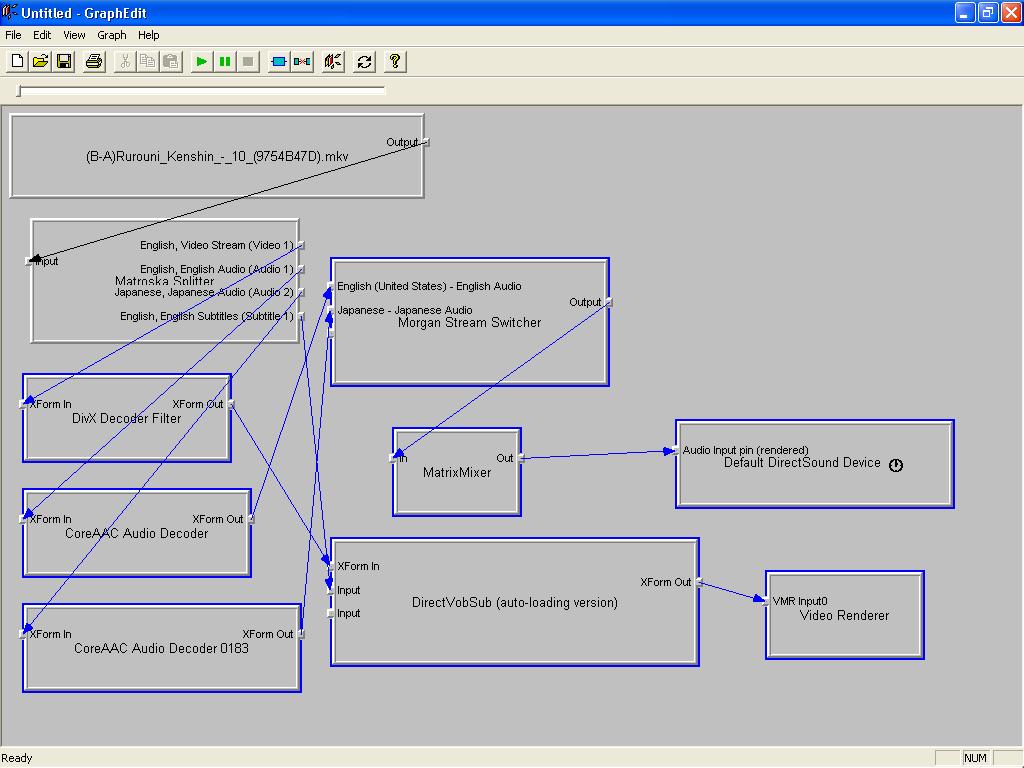Select the Video Renderer filter title
The height and width of the screenshot is (768, 1024).
click(844, 616)
